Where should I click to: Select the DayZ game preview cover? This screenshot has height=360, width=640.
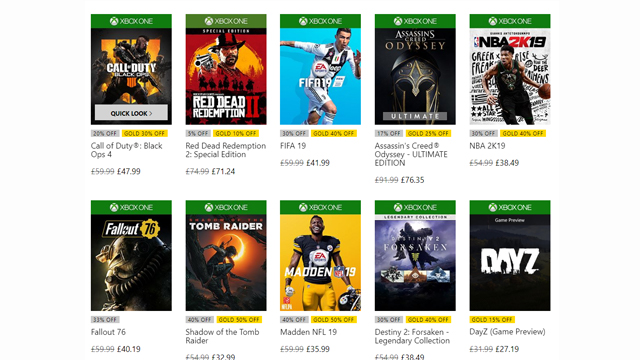pyautogui.click(x=510, y=262)
